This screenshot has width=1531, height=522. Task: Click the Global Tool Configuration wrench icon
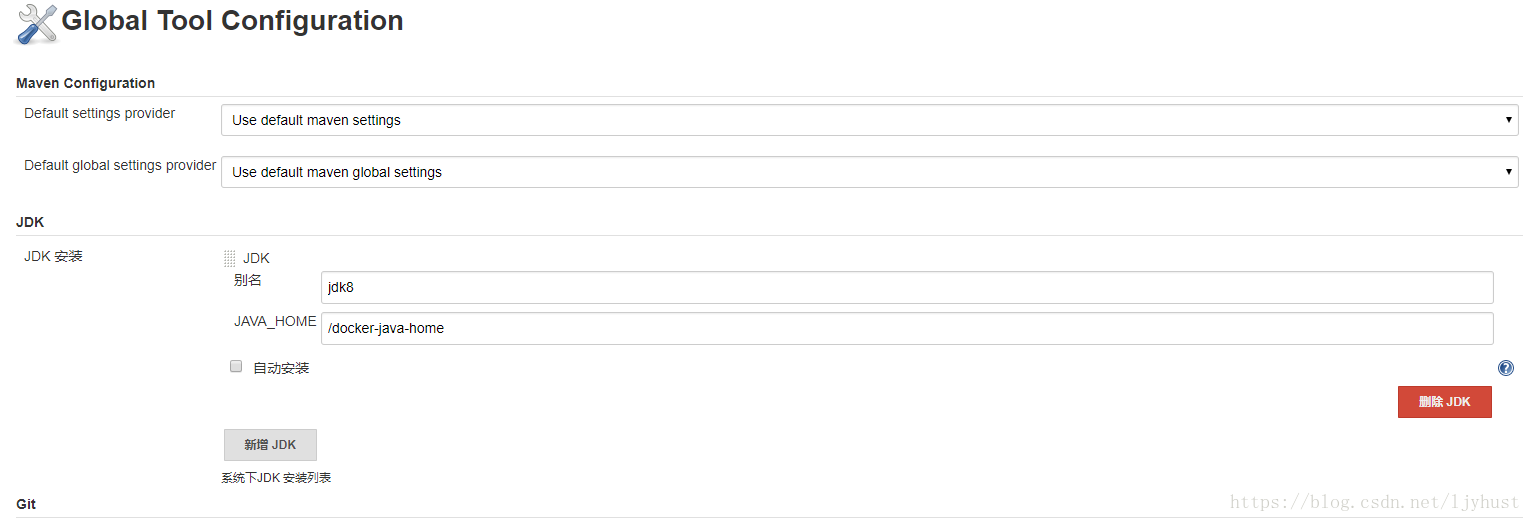coord(37,24)
